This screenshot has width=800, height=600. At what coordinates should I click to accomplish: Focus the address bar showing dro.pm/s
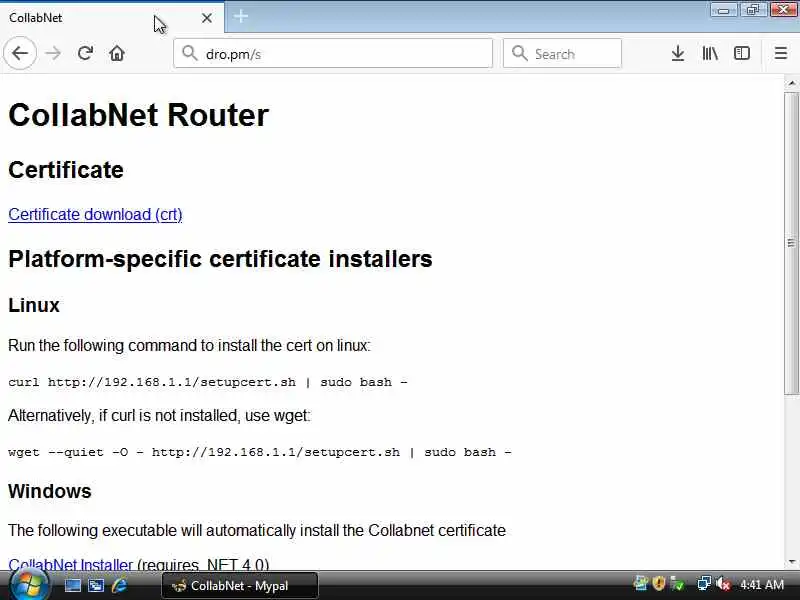(333, 53)
